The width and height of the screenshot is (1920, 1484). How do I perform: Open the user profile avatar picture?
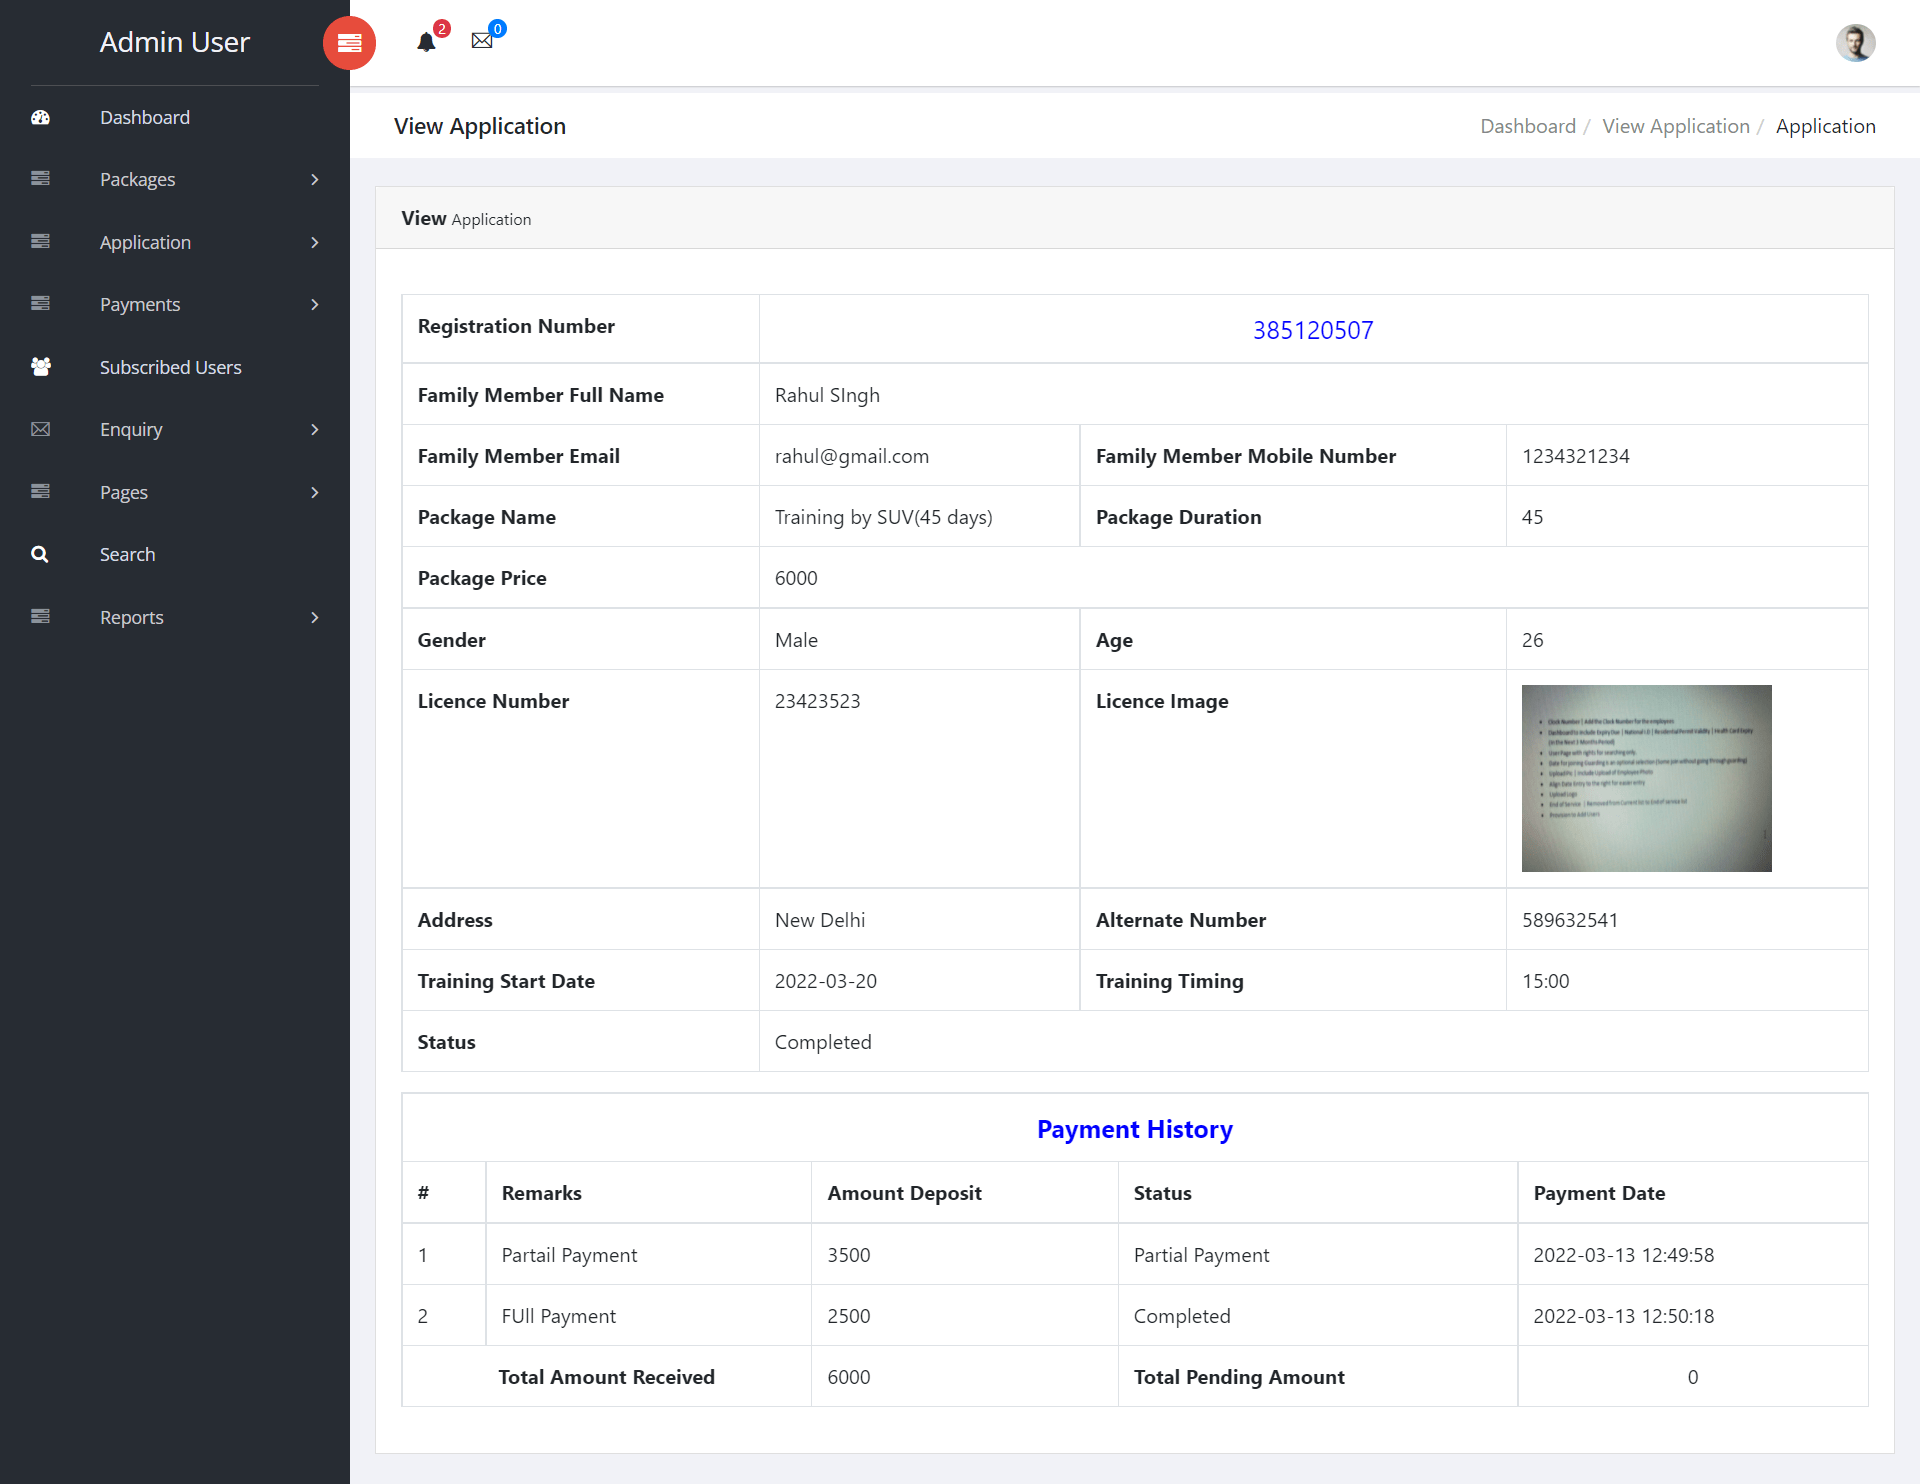point(1855,43)
